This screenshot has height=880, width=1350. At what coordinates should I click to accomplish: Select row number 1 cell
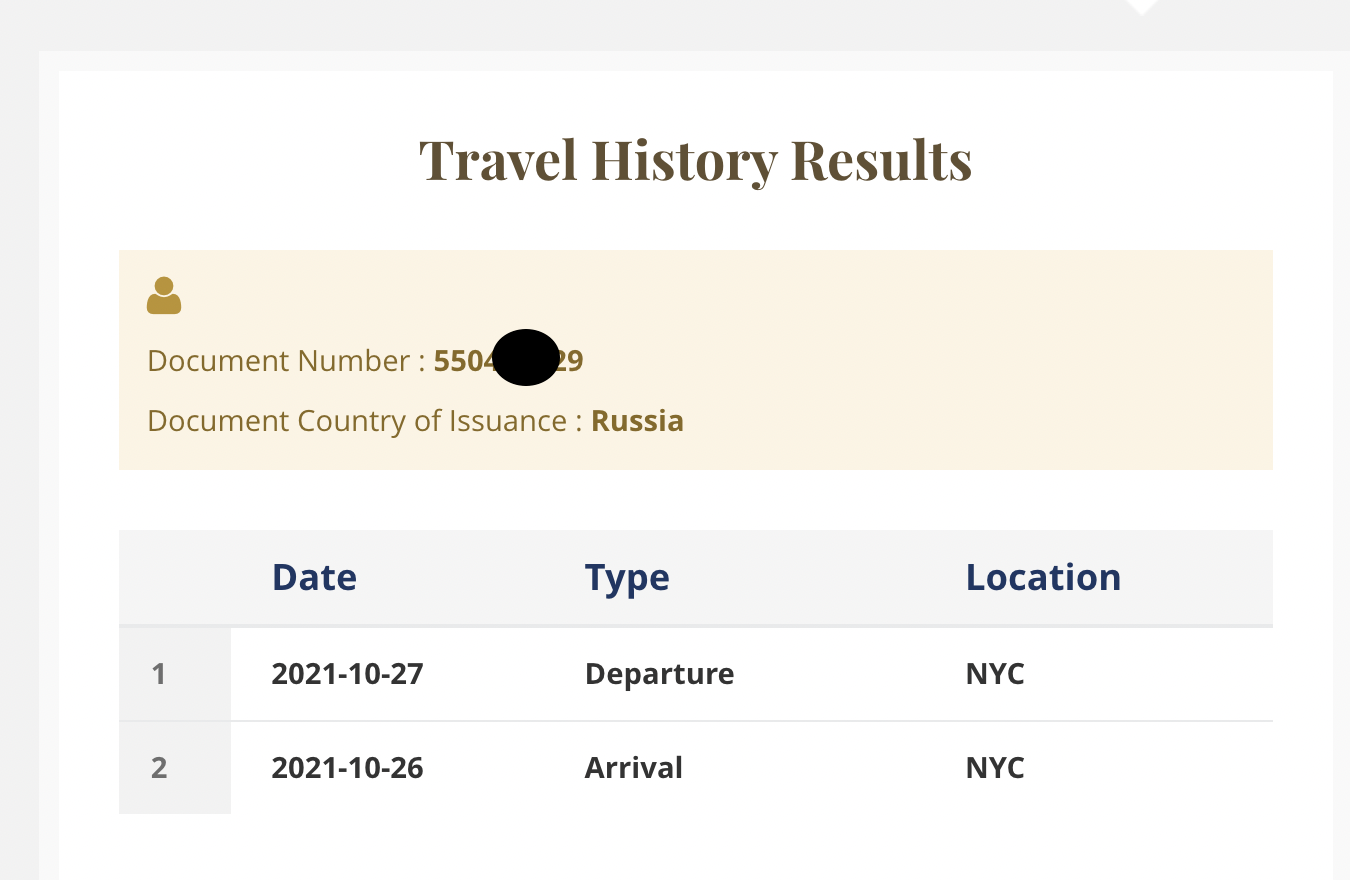coord(175,674)
